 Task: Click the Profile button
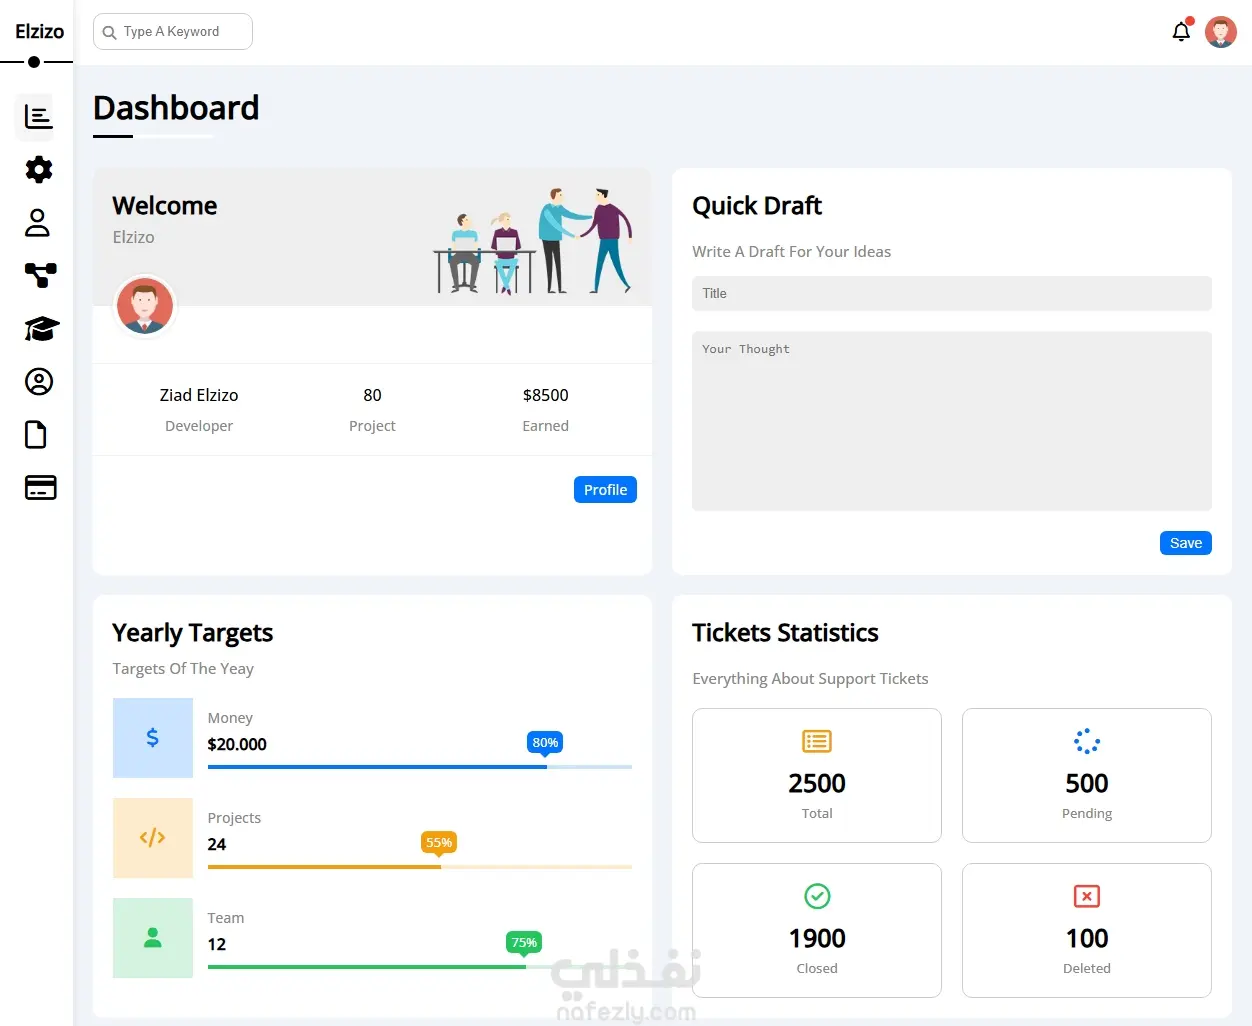click(605, 490)
